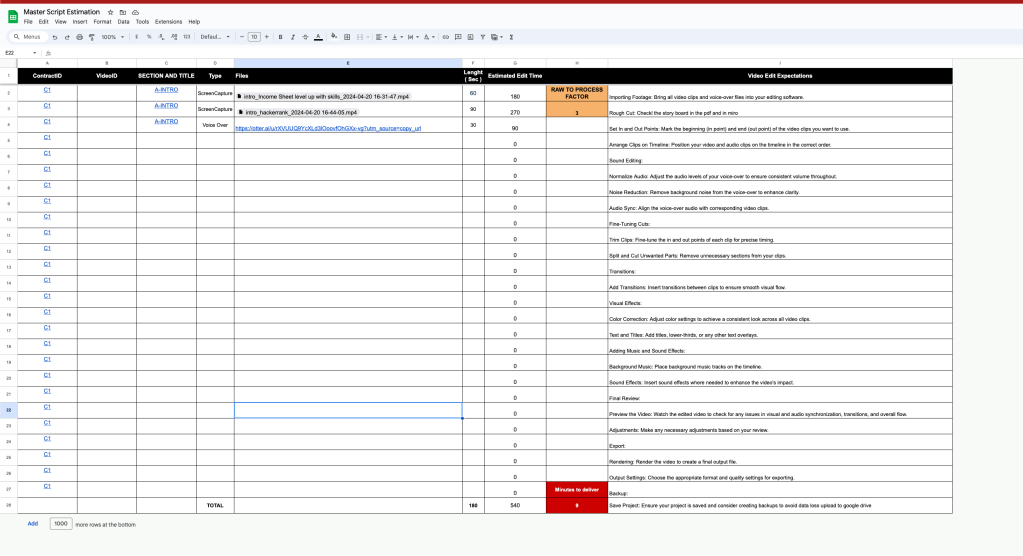This screenshot has height=556, width=1023.
Task: Open the Name box dropdown arrow
Action: click(x=35, y=53)
